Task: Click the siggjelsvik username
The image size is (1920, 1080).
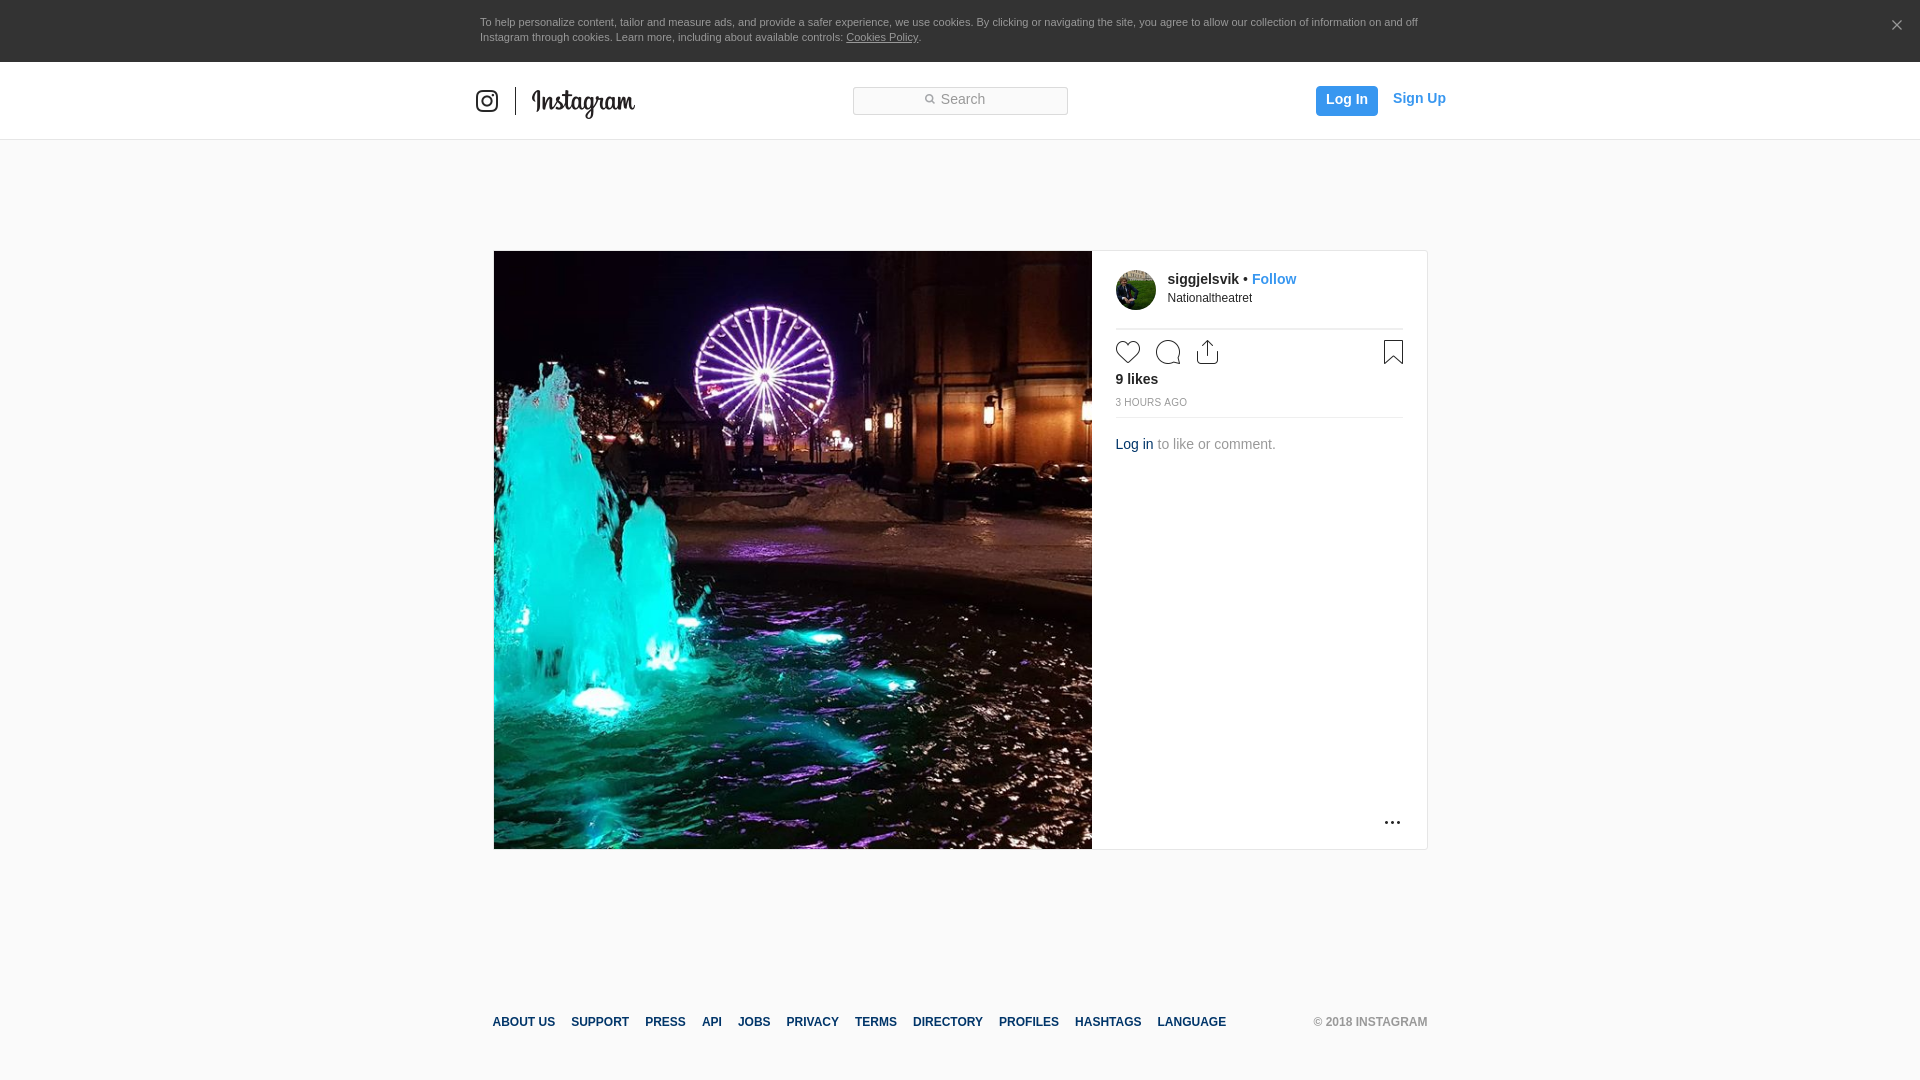Action: tap(1202, 279)
